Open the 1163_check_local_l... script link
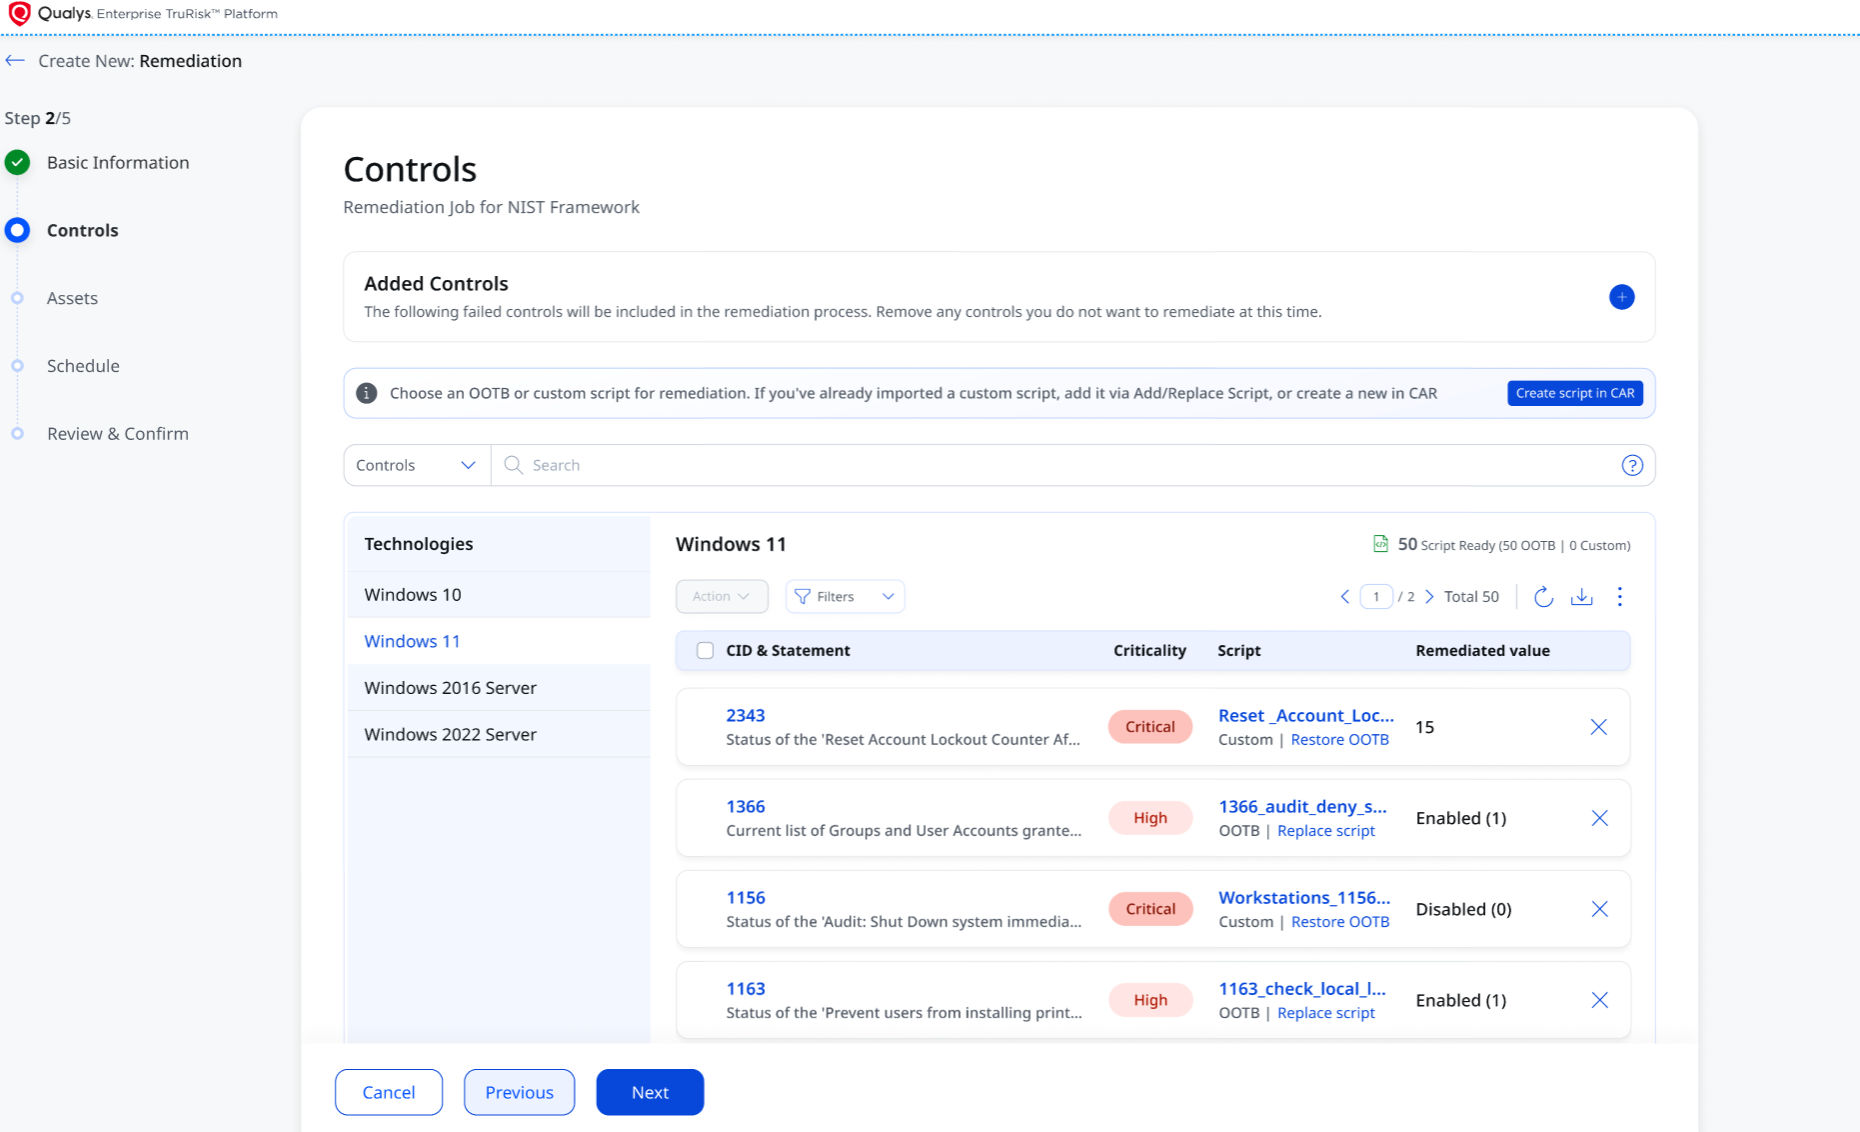Image resolution: width=1860 pixels, height=1132 pixels. [x=1302, y=988]
